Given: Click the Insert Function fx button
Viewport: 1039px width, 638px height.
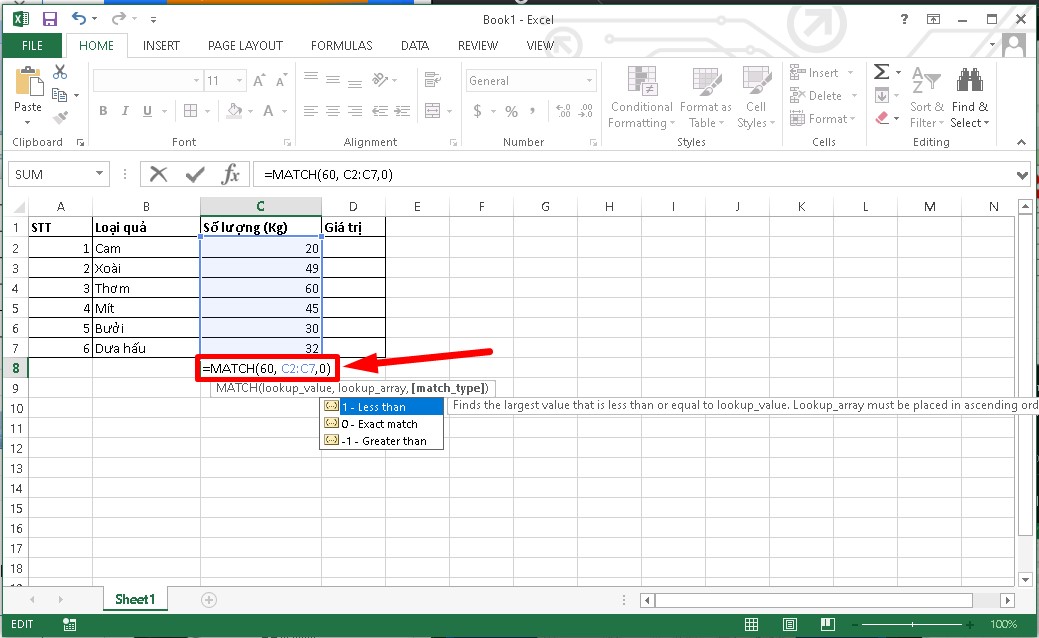Looking at the screenshot, I should [x=230, y=174].
